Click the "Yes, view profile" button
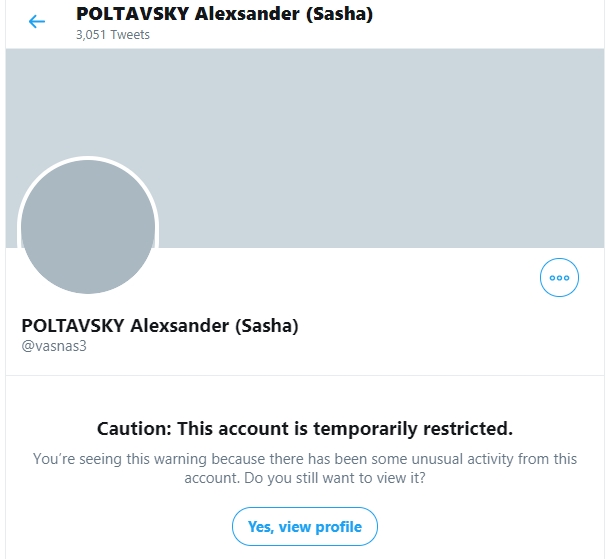The height and width of the screenshot is (559, 612). (305, 526)
